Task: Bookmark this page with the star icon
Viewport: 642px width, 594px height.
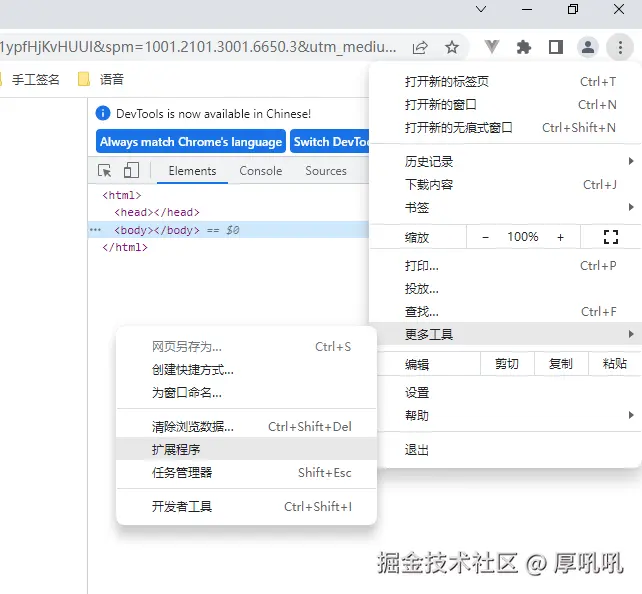Action: click(452, 47)
